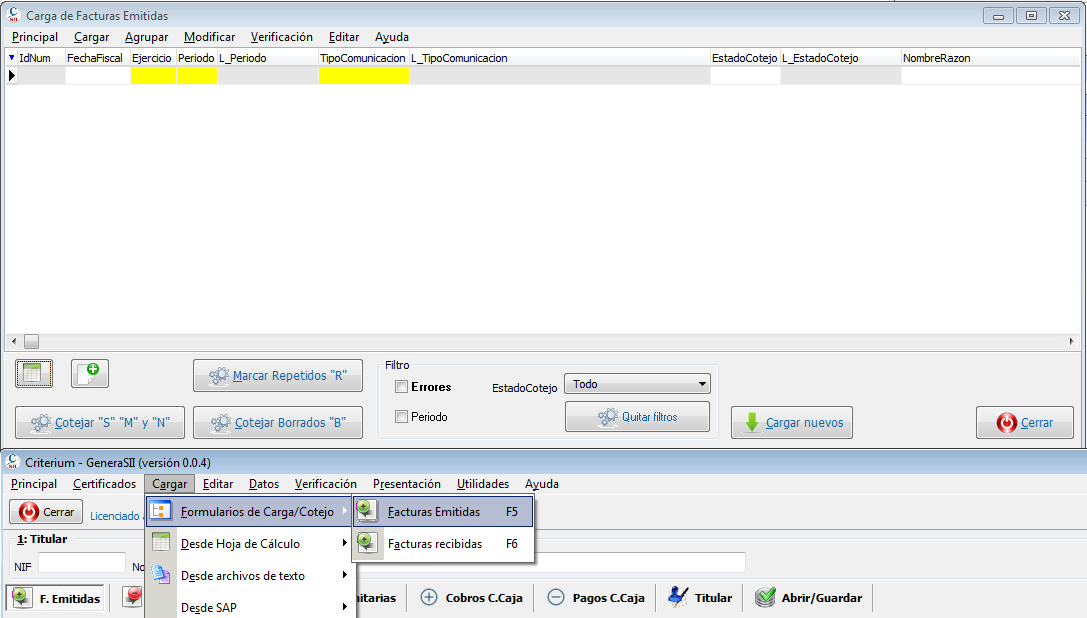The height and width of the screenshot is (618, 1087).
Task: Click the Cobros C.Caja plus icon
Action: (429, 597)
